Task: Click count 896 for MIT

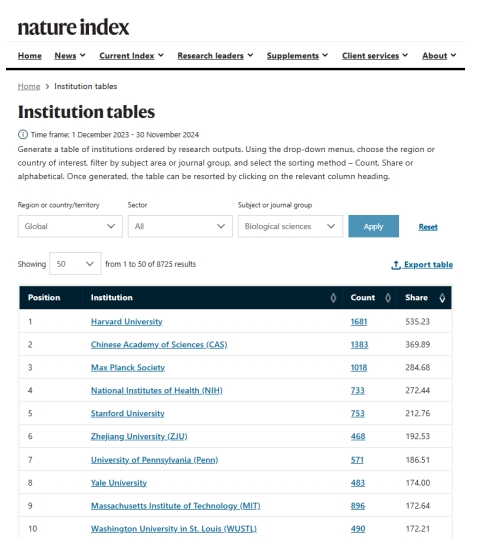Action: point(357,506)
